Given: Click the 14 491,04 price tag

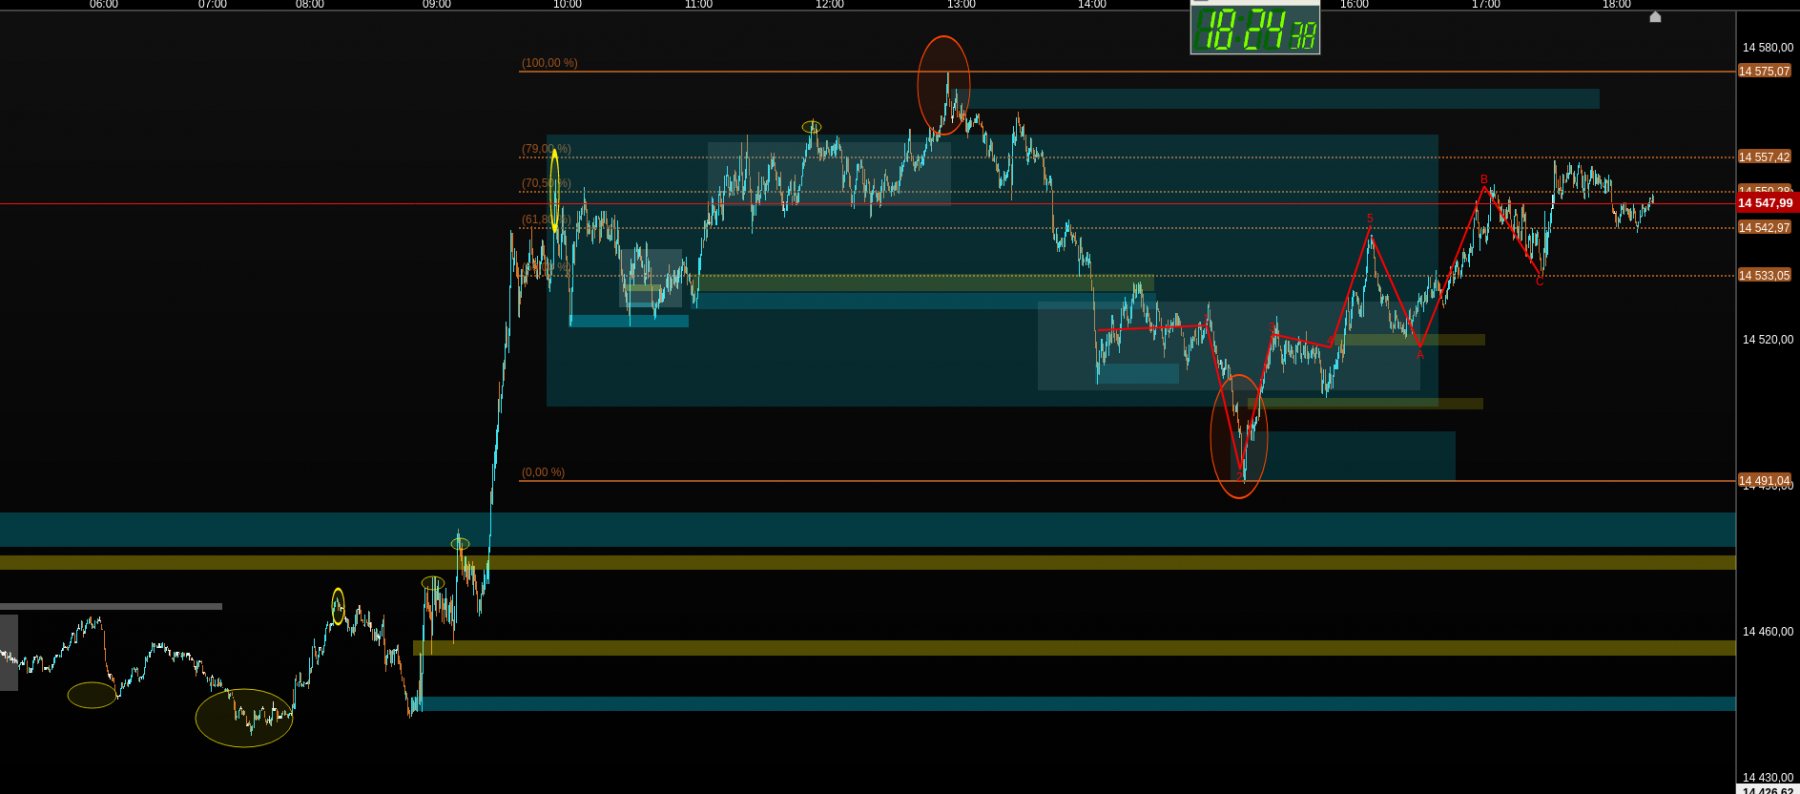Looking at the screenshot, I should (x=1765, y=481).
